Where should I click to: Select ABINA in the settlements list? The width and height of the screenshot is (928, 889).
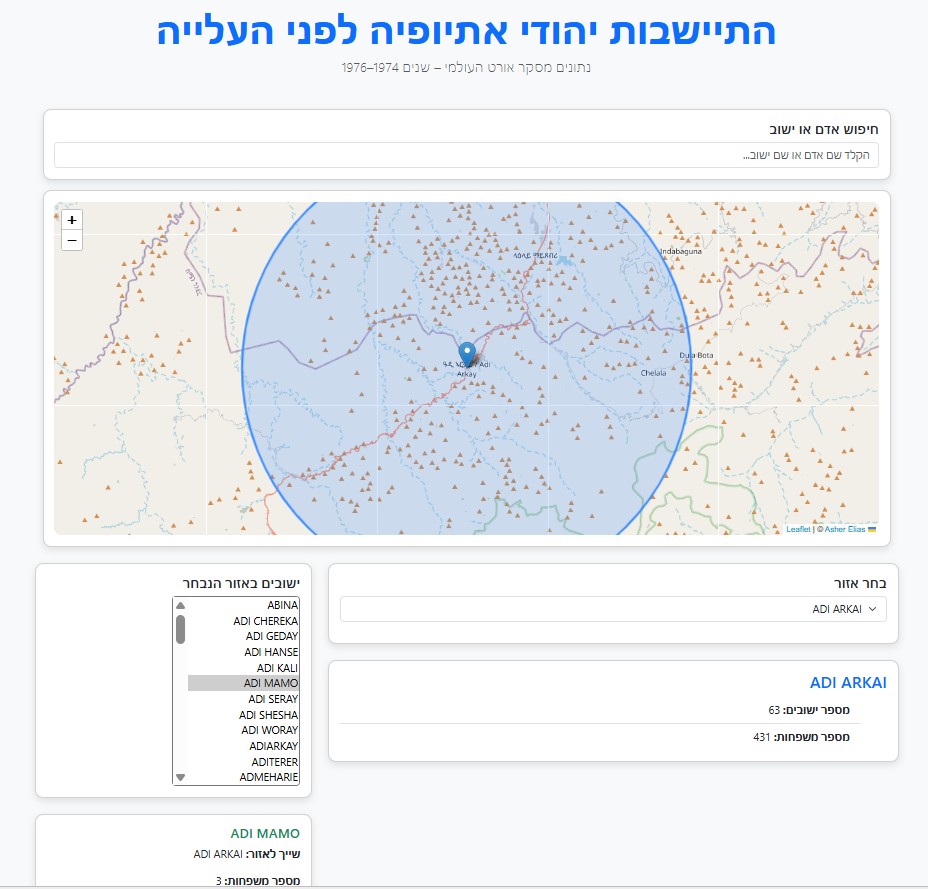pos(243,605)
